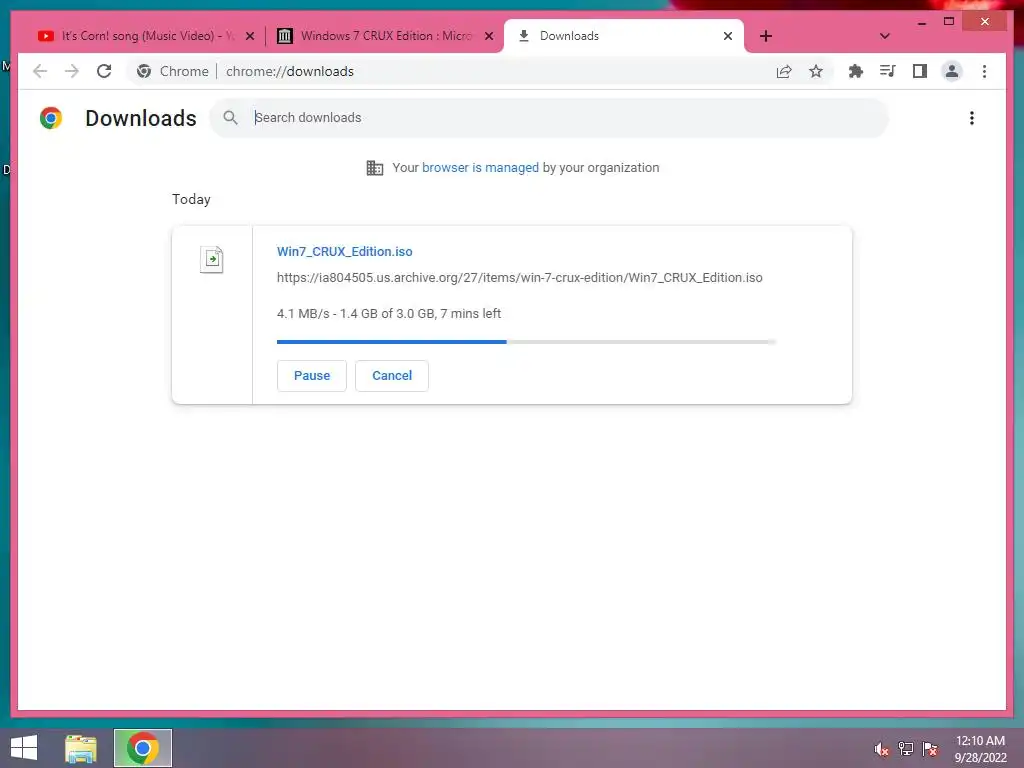Share this page via the share icon
This screenshot has width=1024, height=768.
click(784, 71)
